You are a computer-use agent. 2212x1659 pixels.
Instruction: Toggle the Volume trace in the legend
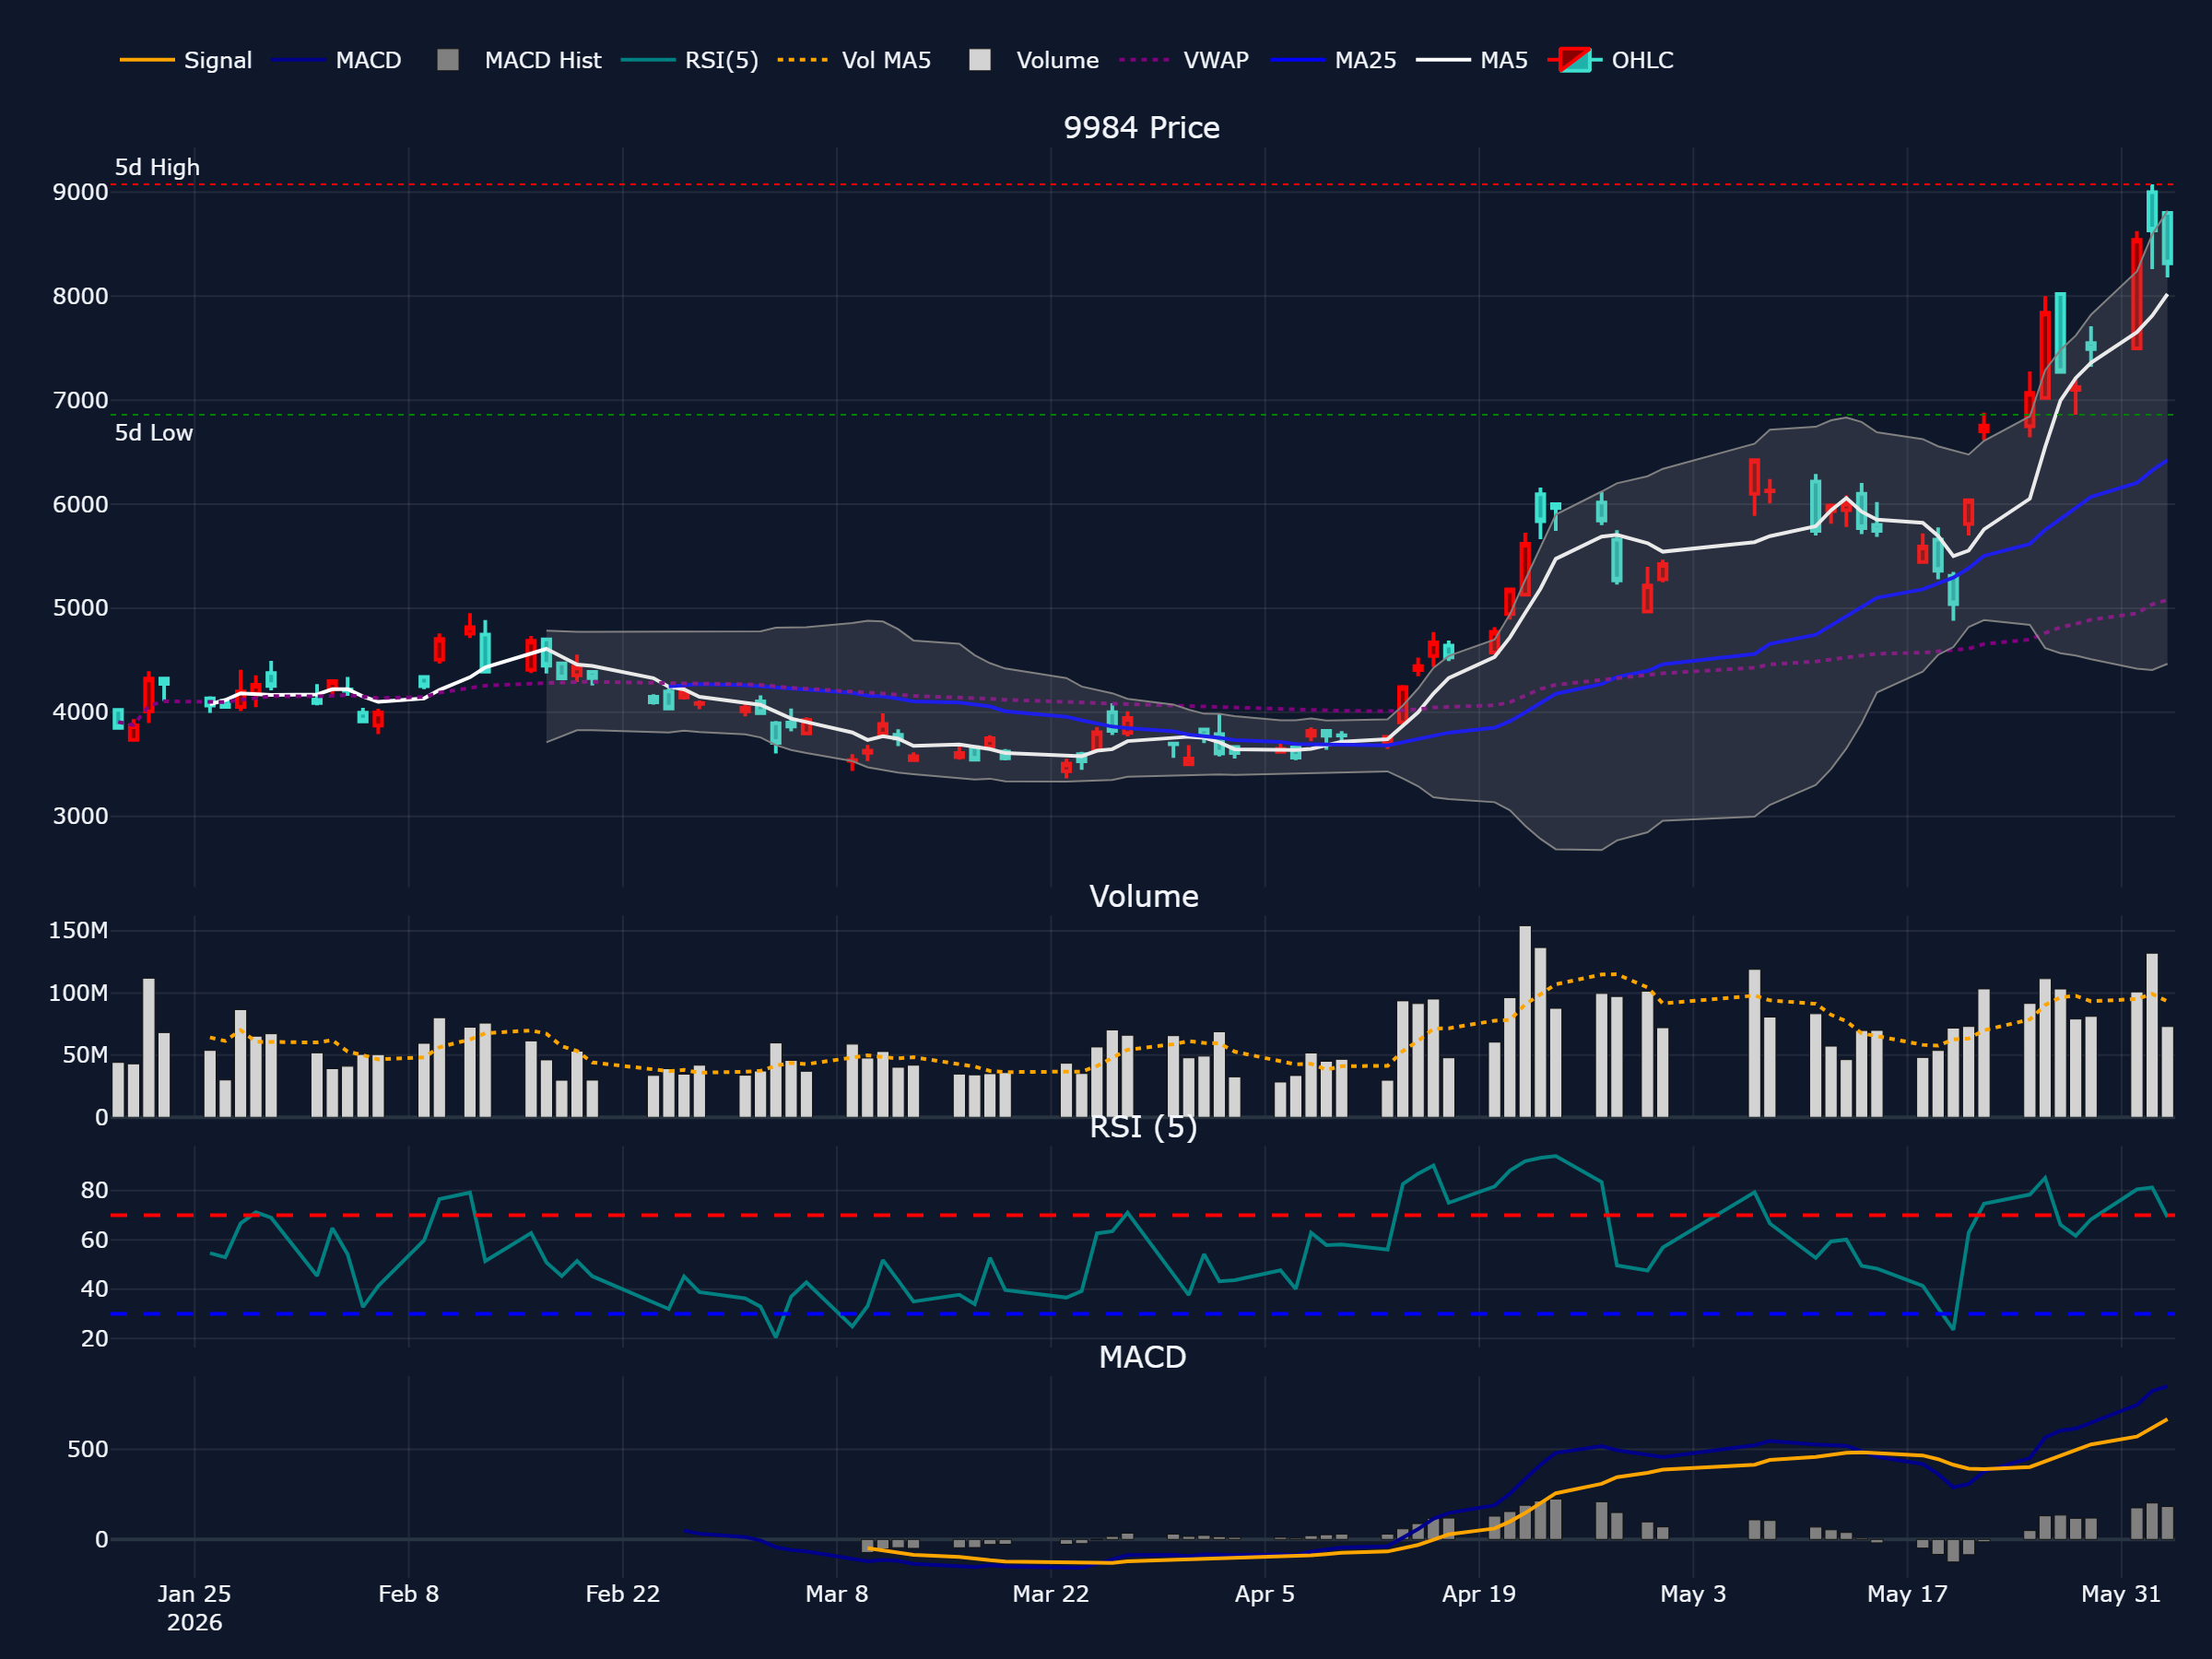(1034, 60)
